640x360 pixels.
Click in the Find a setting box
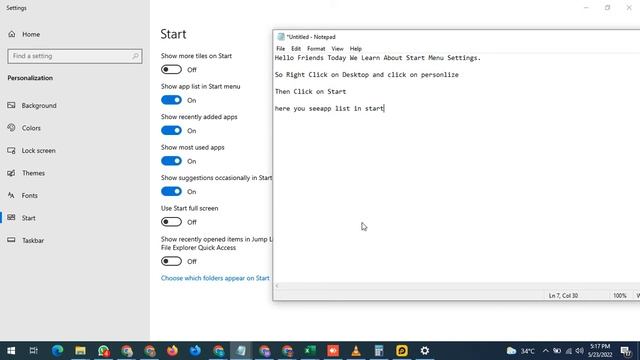point(75,56)
